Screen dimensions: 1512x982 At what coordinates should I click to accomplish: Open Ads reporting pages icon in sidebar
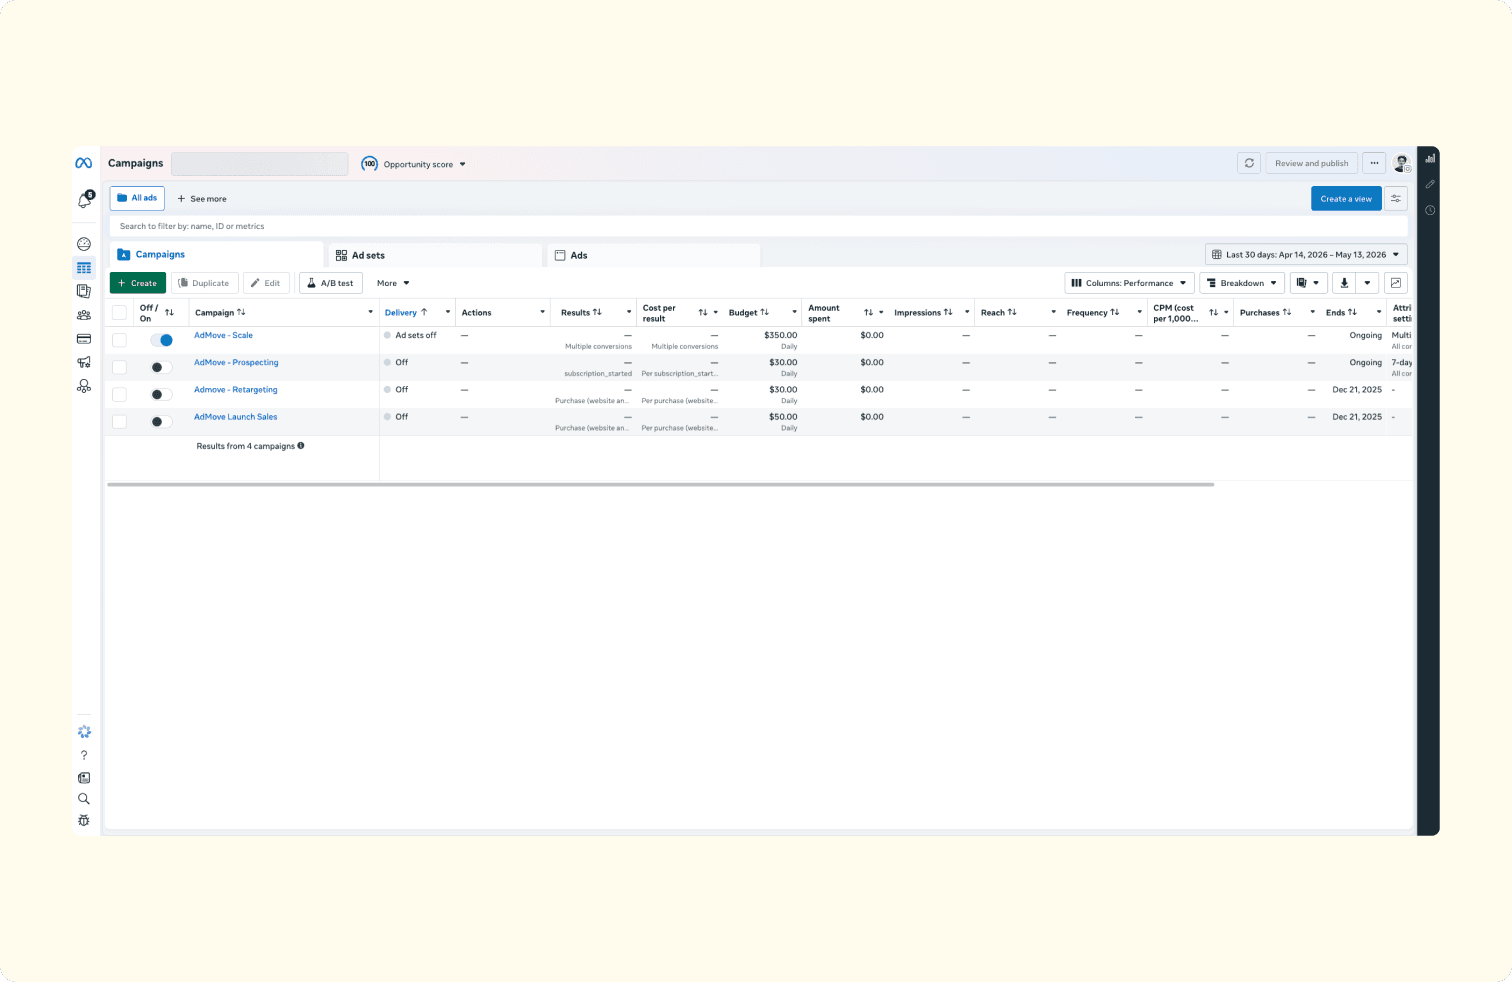[84, 291]
